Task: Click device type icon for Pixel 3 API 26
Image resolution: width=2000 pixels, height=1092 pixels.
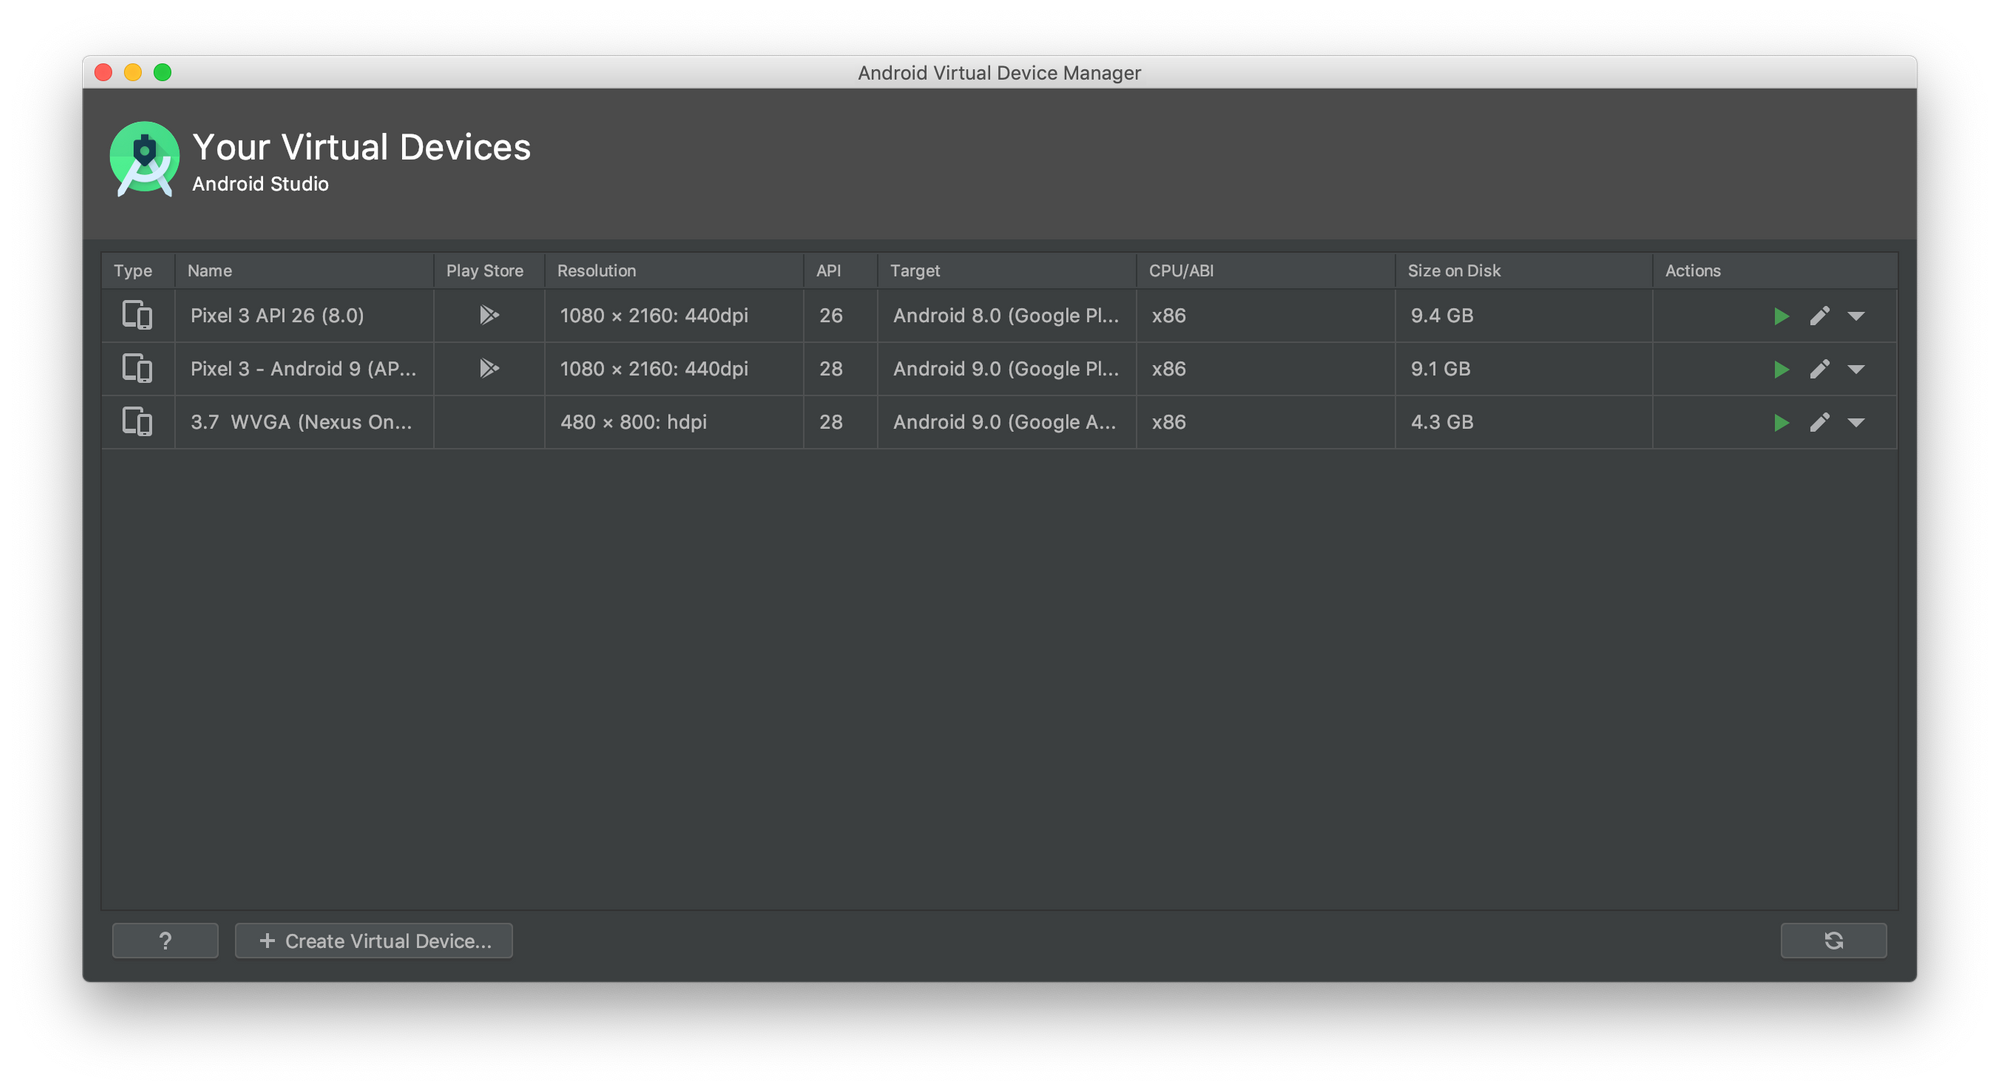Action: pyautogui.click(x=137, y=316)
